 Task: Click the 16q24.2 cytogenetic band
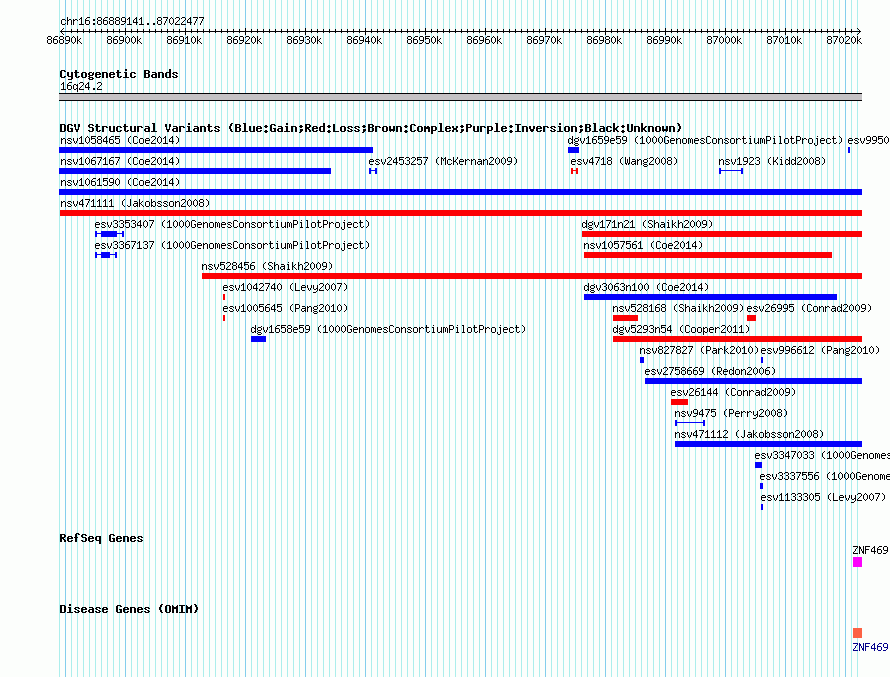click(460, 97)
